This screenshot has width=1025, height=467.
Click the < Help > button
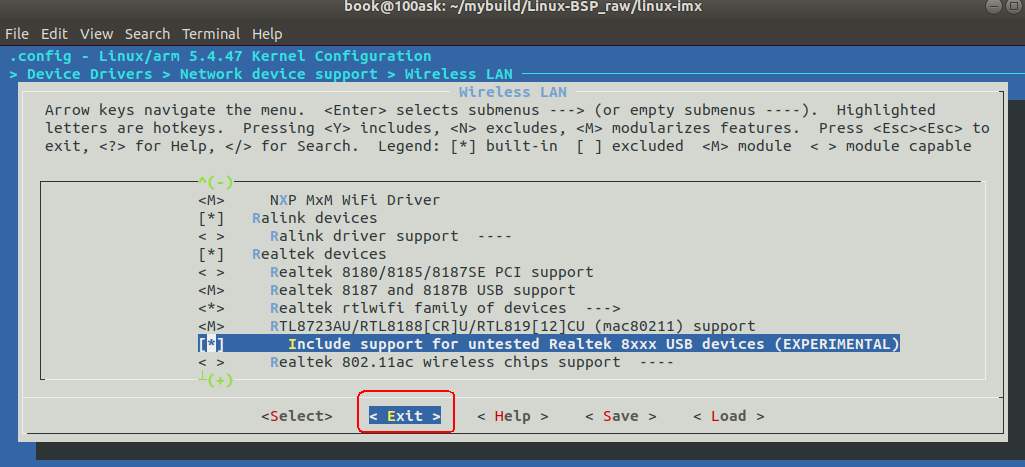pos(512,416)
